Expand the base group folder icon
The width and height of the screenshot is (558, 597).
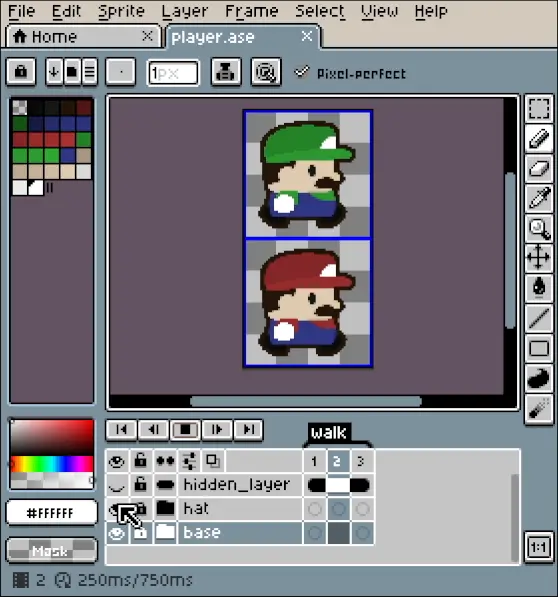click(x=165, y=533)
